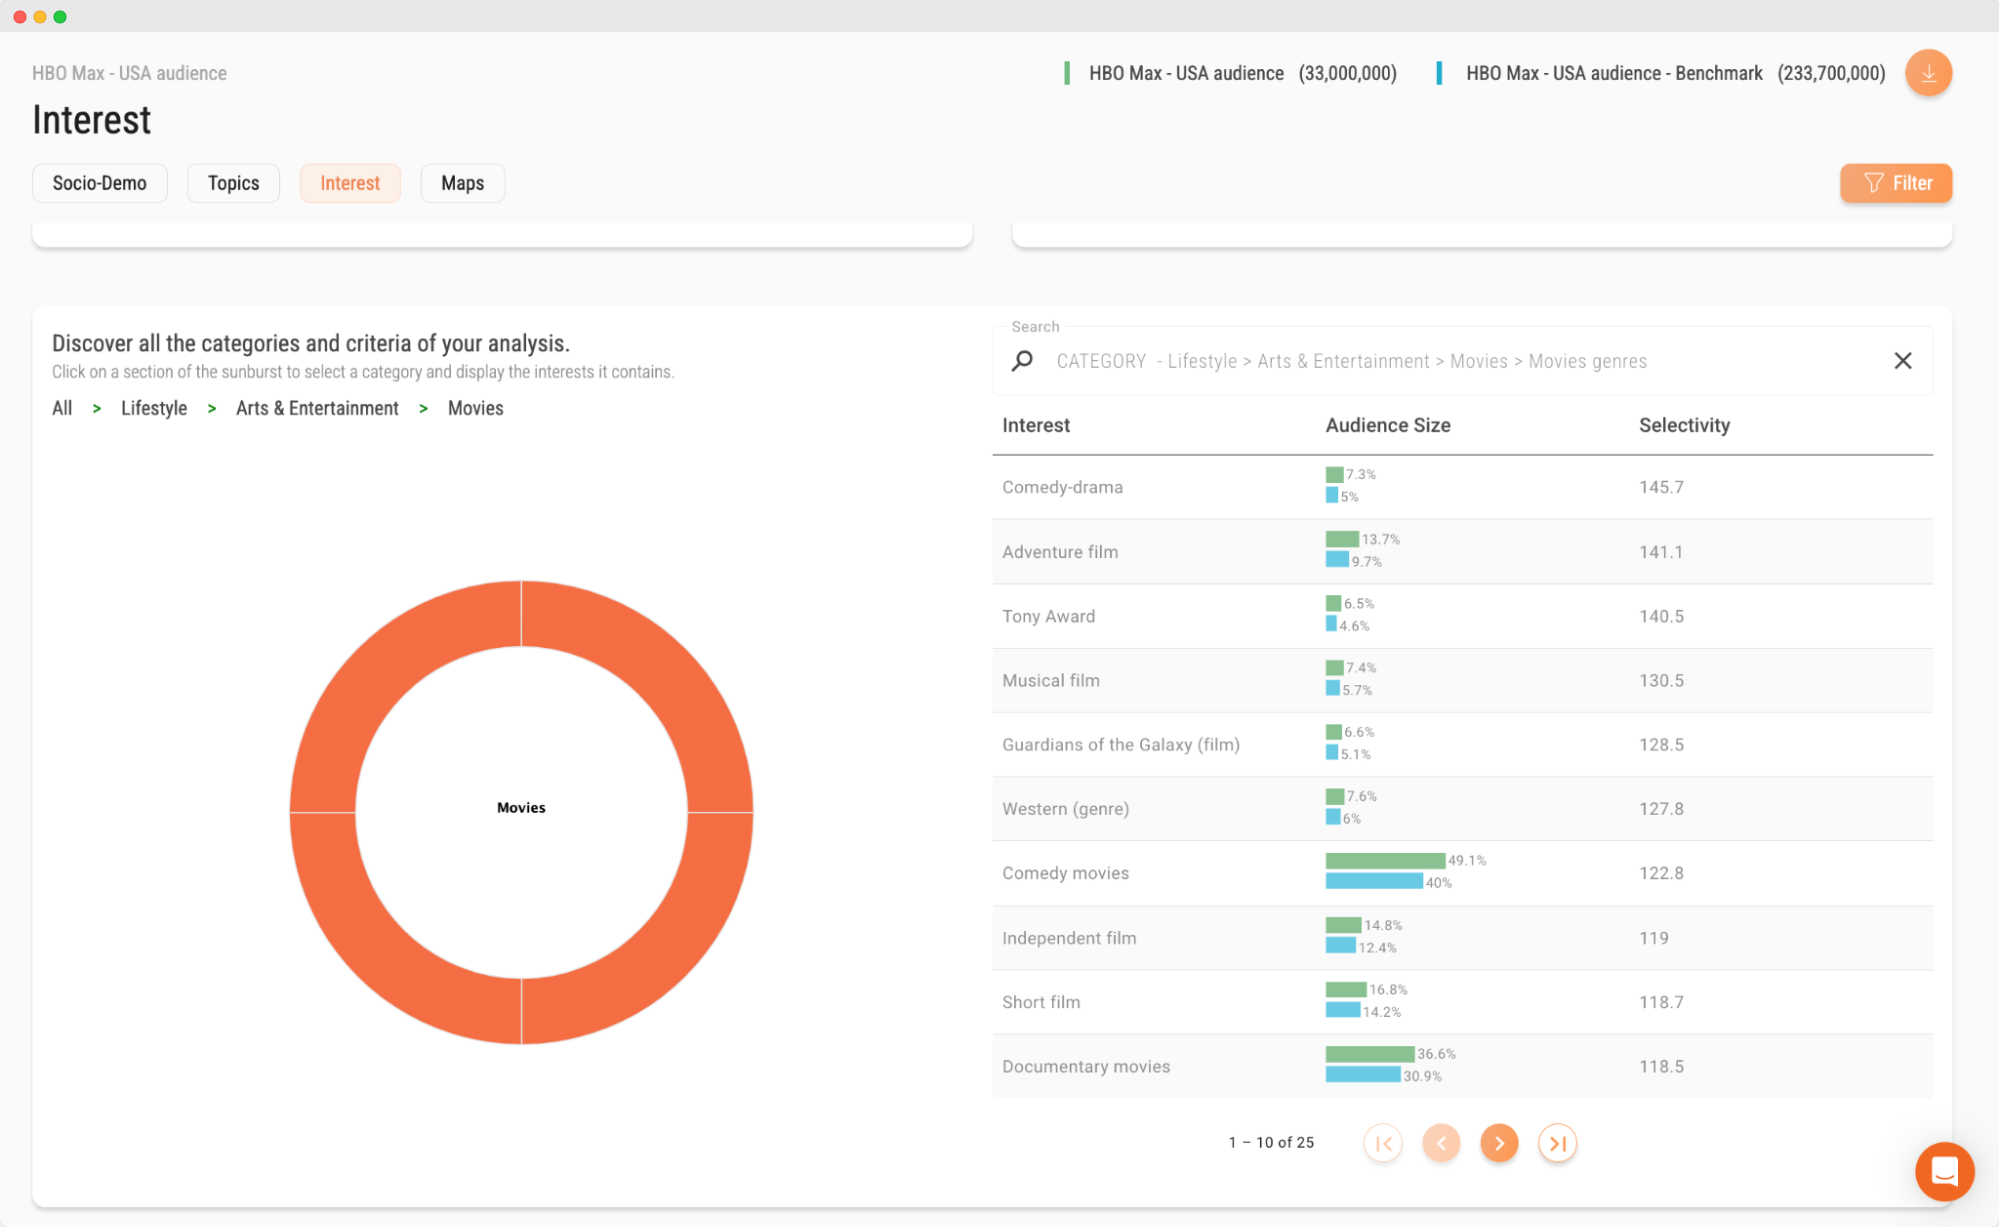This screenshot has width=1999, height=1227.
Task: Click the Movies center of sunburst
Action: click(521, 808)
